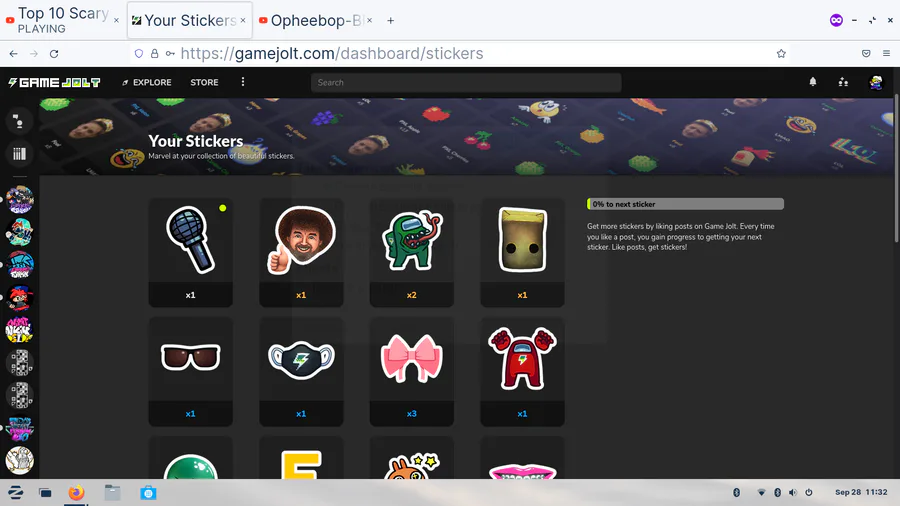
Task: Open the sidebar chat icon
Action: [x=19, y=121]
